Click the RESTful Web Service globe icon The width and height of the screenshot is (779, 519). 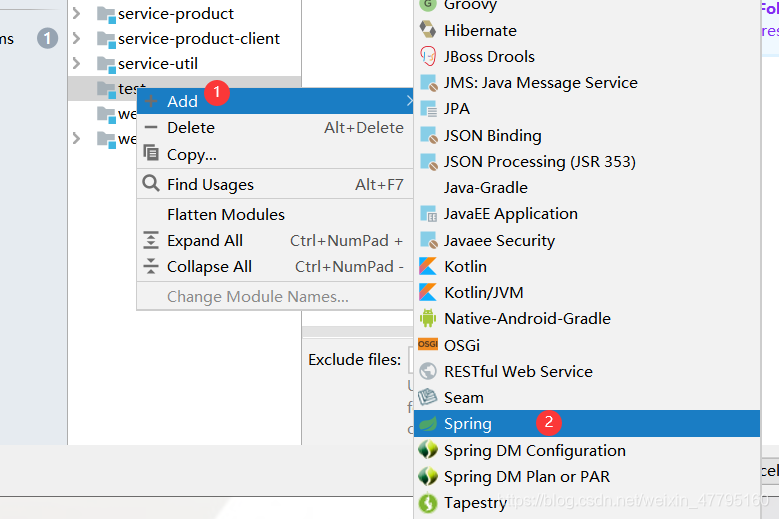[428, 371]
